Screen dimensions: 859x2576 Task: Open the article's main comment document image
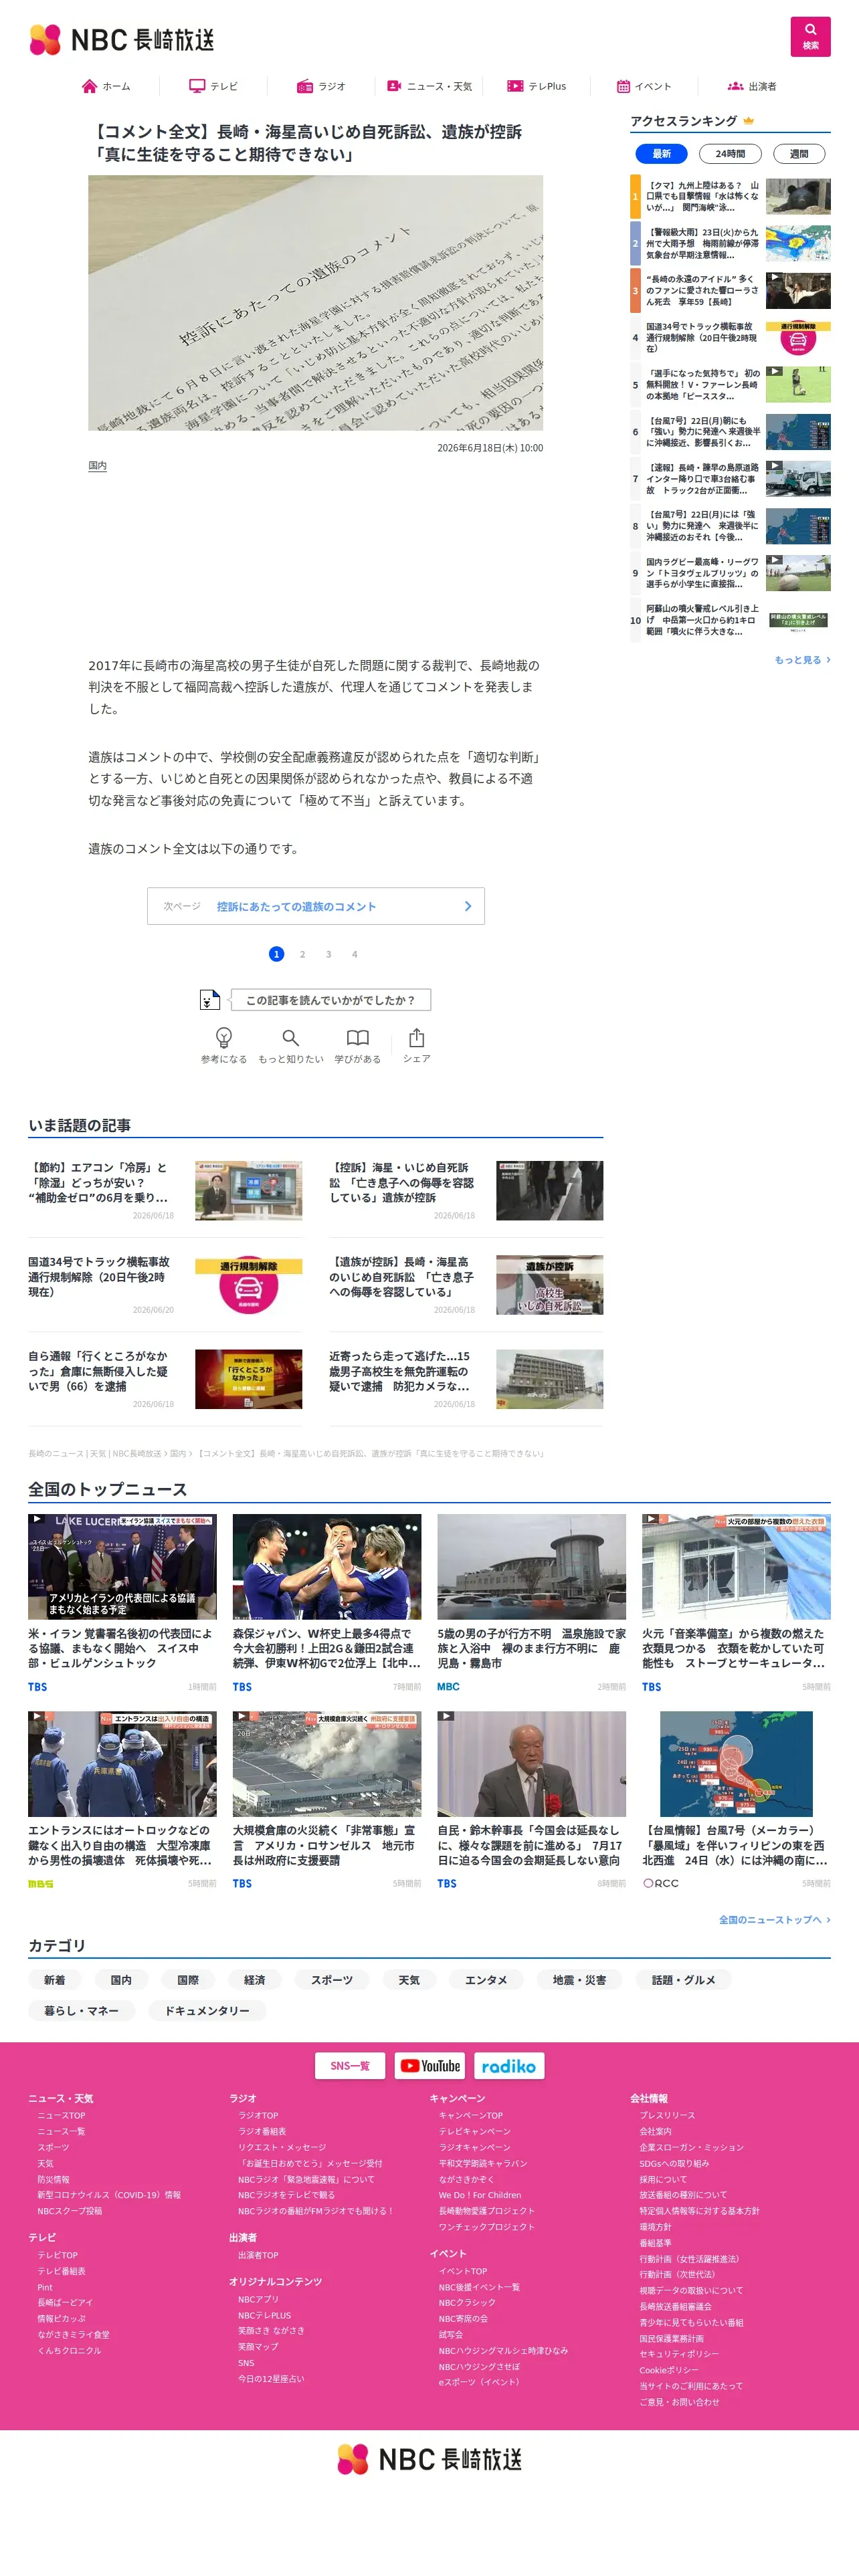pyautogui.click(x=316, y=303)
